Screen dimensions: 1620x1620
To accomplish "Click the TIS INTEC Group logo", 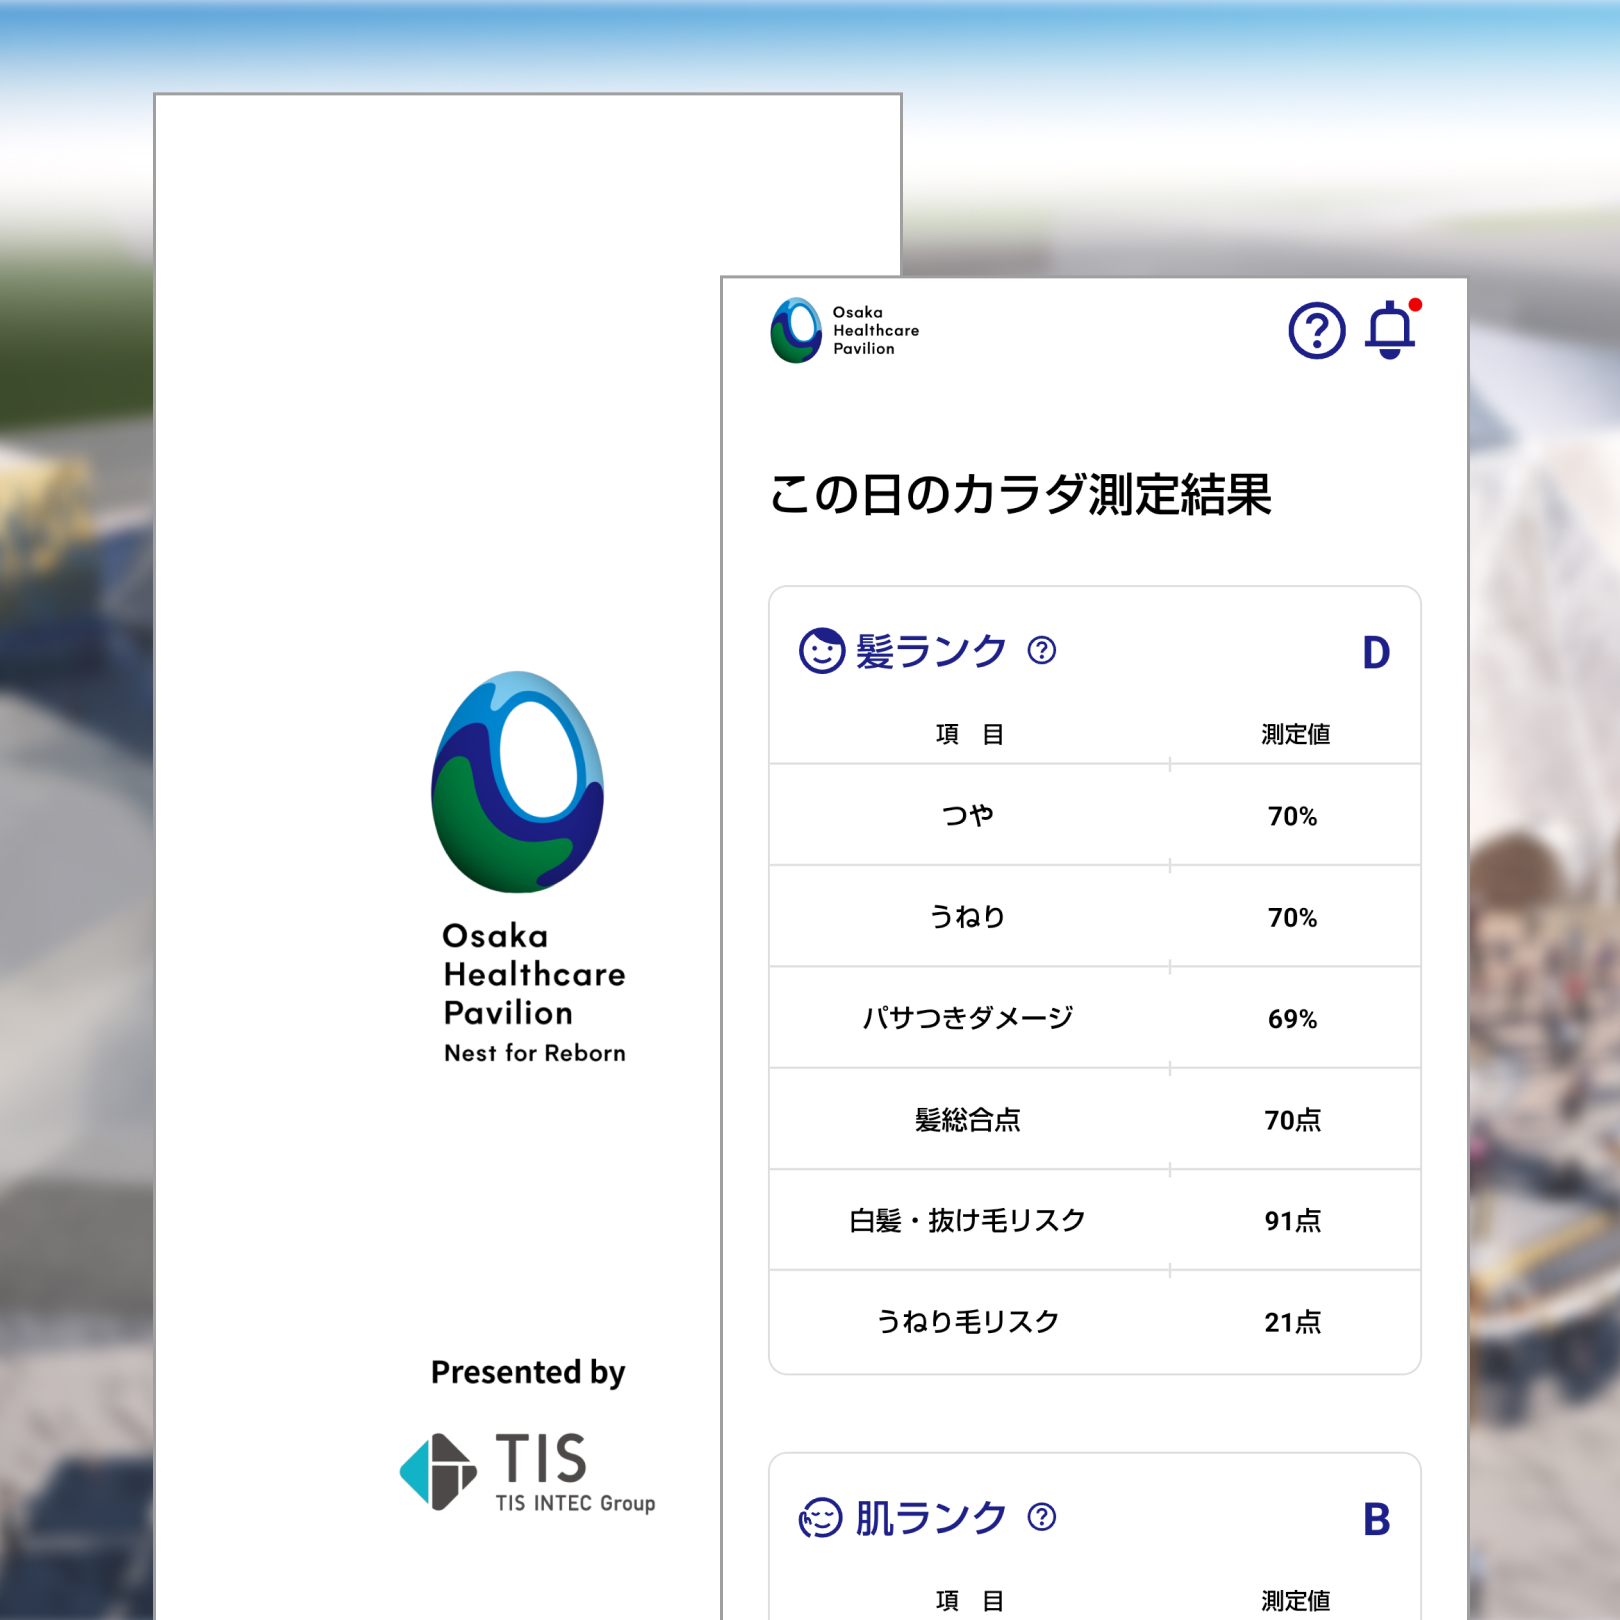I will [x=527, y=1472].
